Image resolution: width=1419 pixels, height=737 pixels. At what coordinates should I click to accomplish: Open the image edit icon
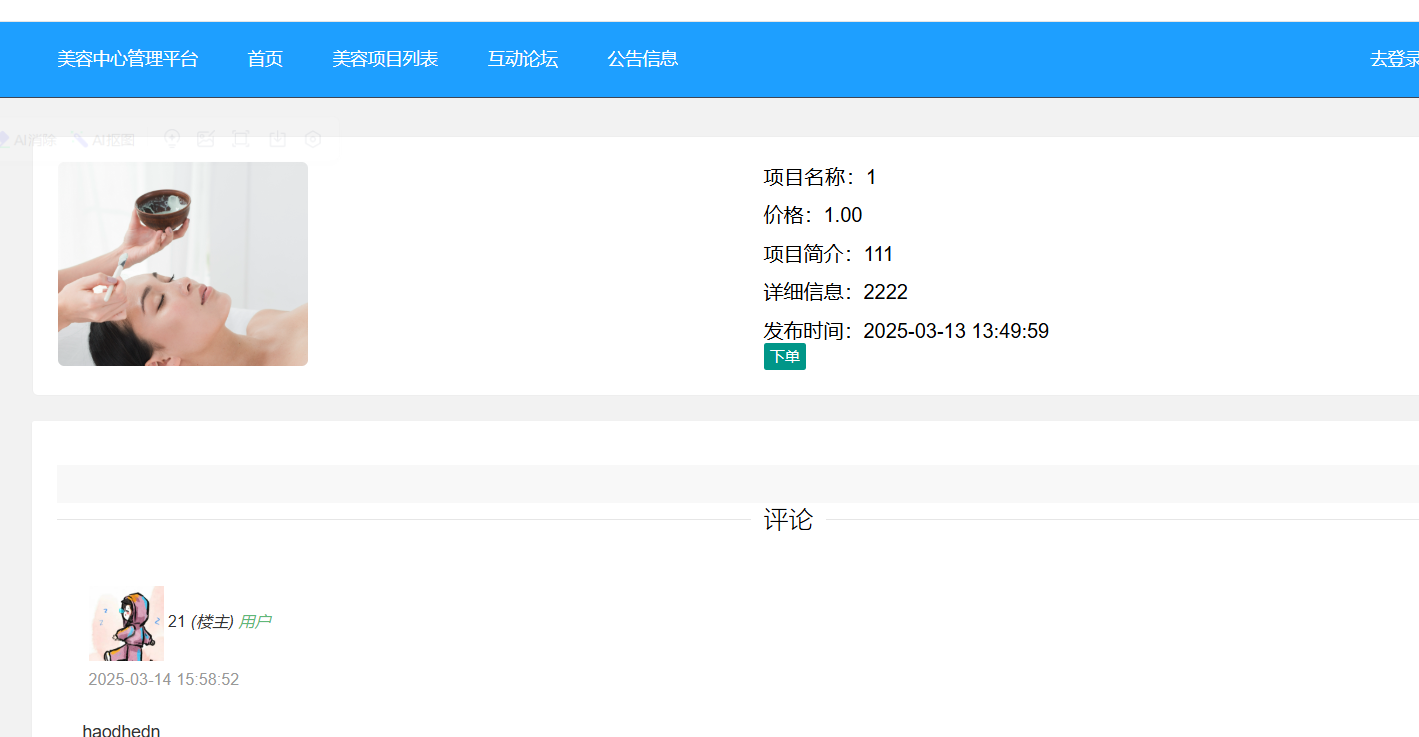(206, 139)
